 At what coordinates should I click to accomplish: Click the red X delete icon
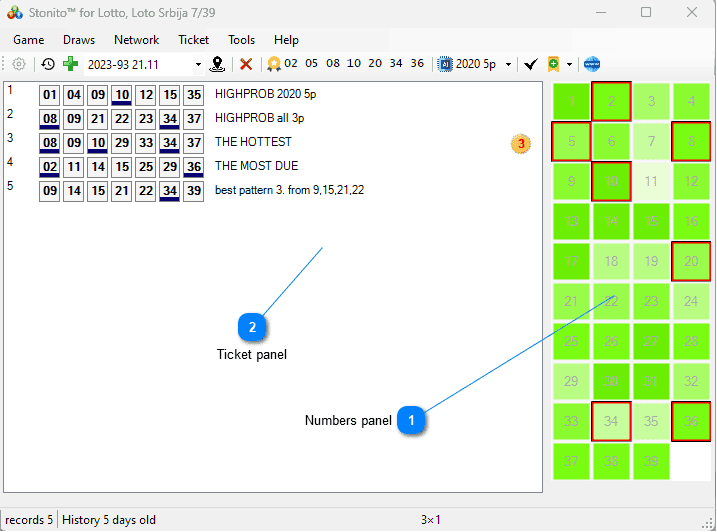tap(246, 64)
